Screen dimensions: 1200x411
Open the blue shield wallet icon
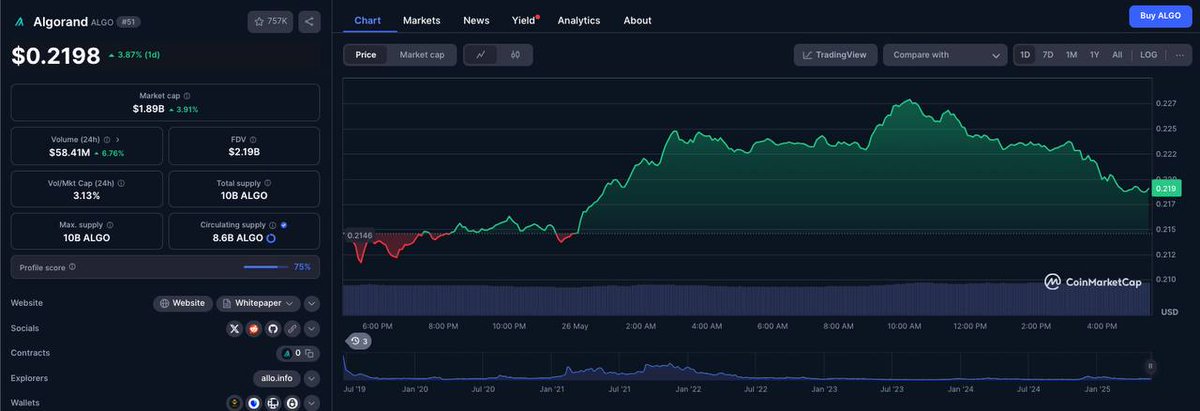coord(254,403)
